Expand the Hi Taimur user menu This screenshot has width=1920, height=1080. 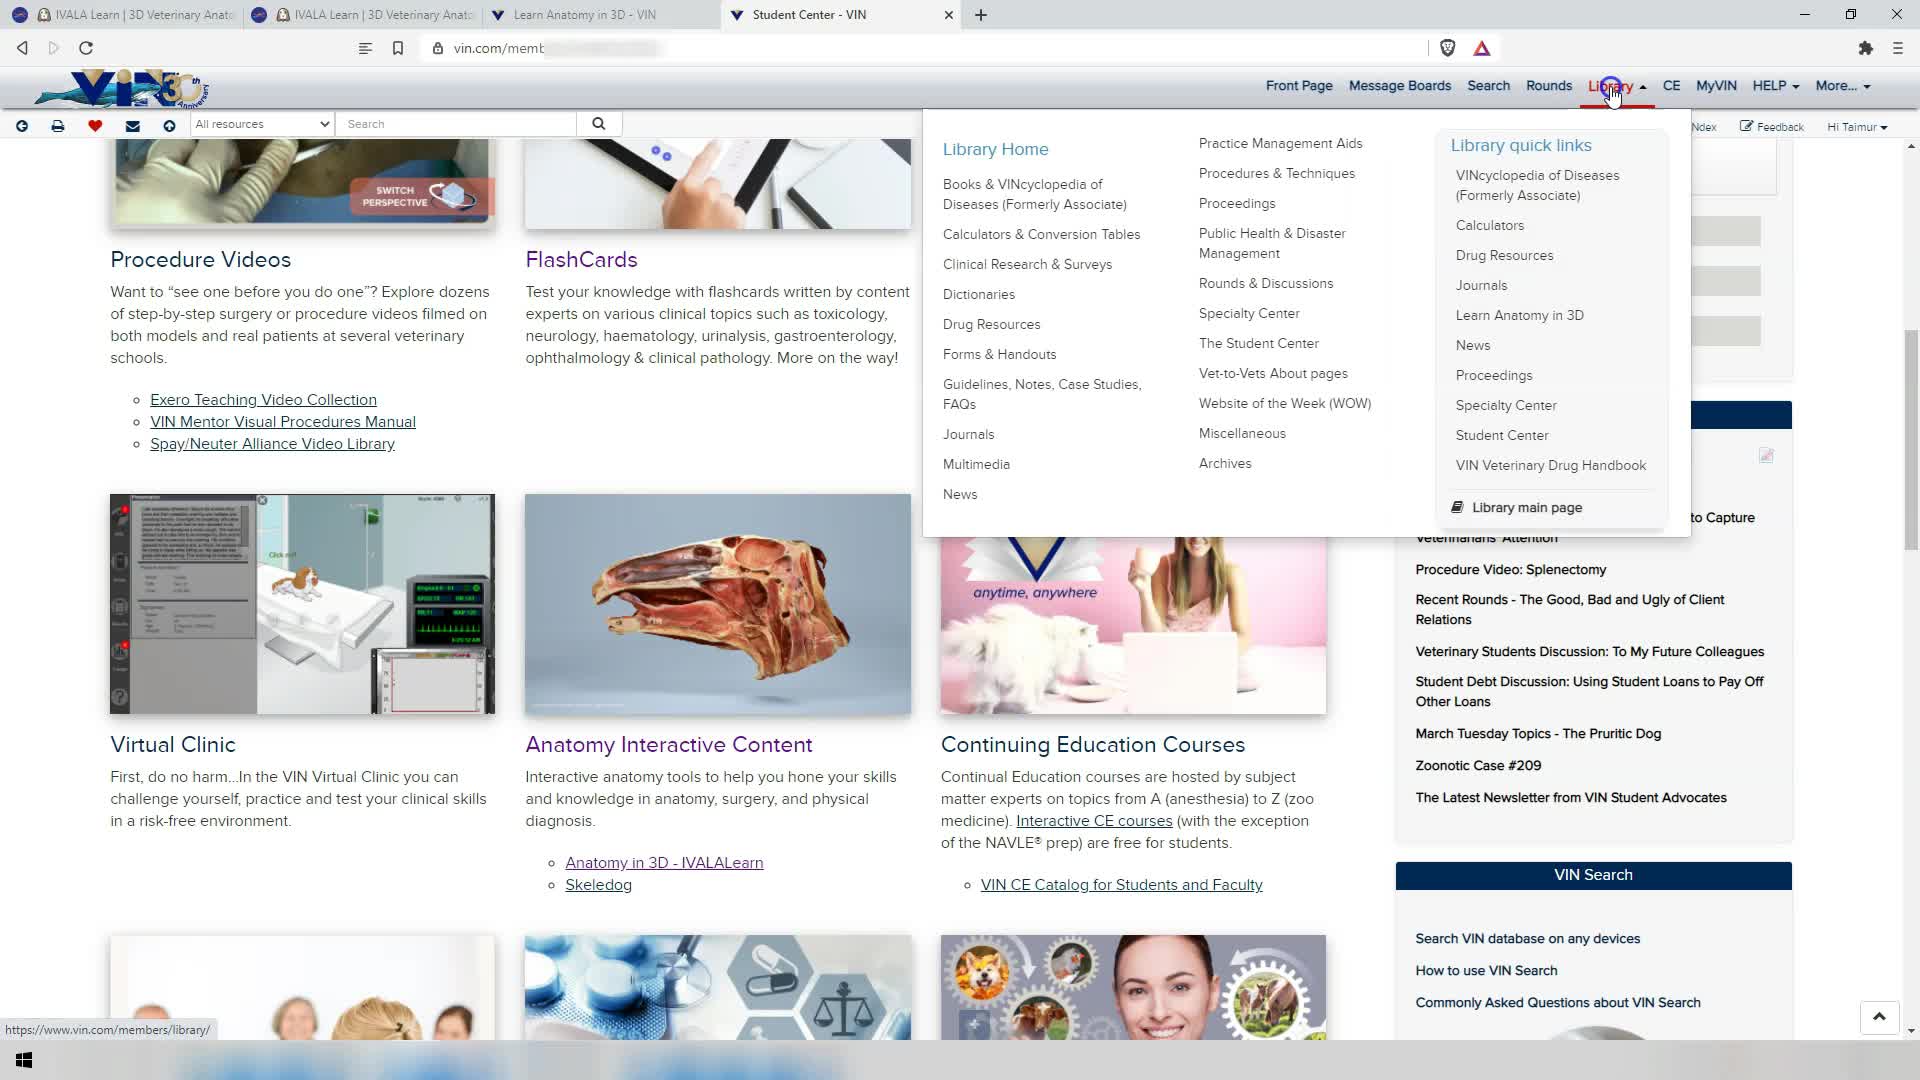click(1856, 127)
